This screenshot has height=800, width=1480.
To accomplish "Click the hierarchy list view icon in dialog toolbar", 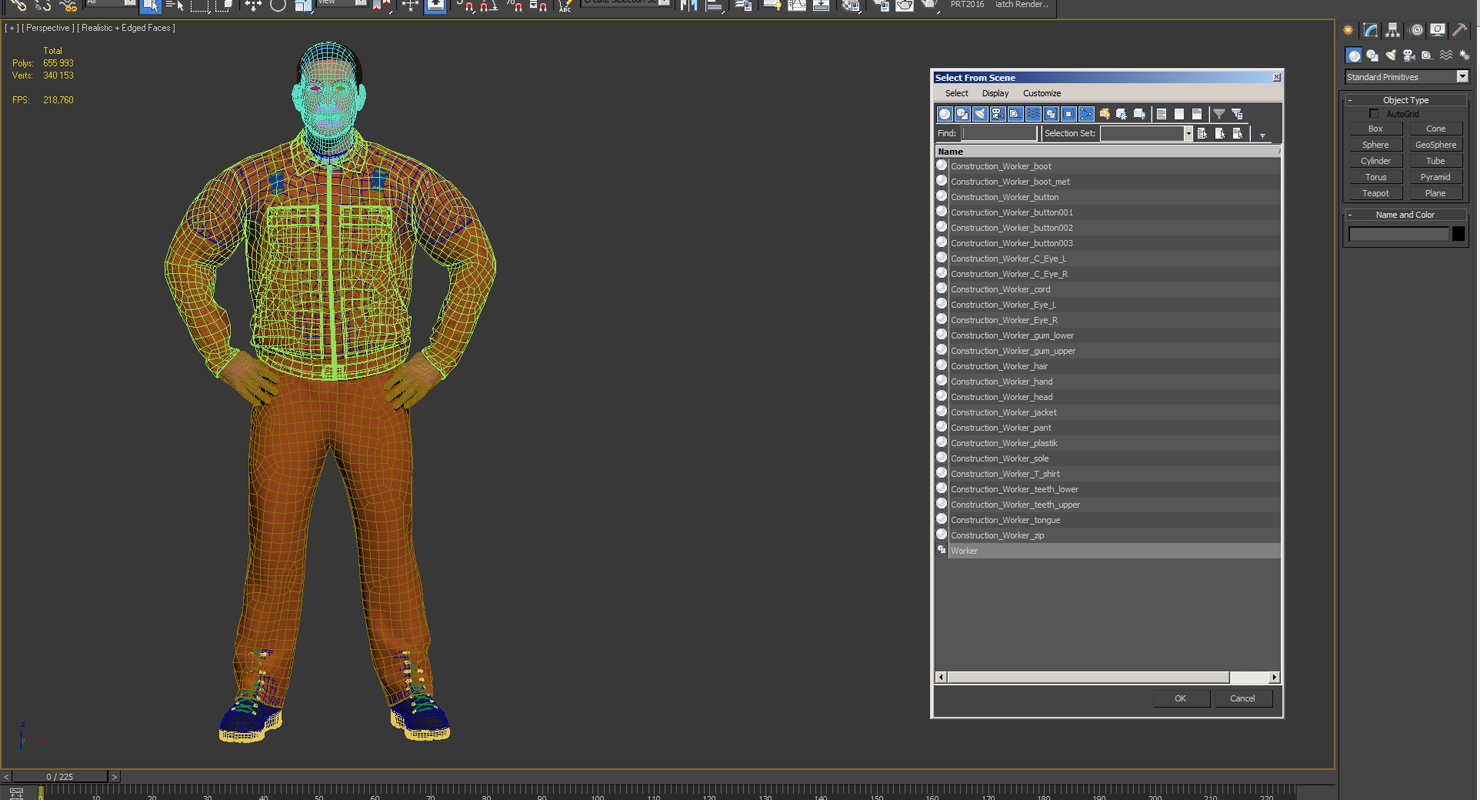I will 1161,114.
